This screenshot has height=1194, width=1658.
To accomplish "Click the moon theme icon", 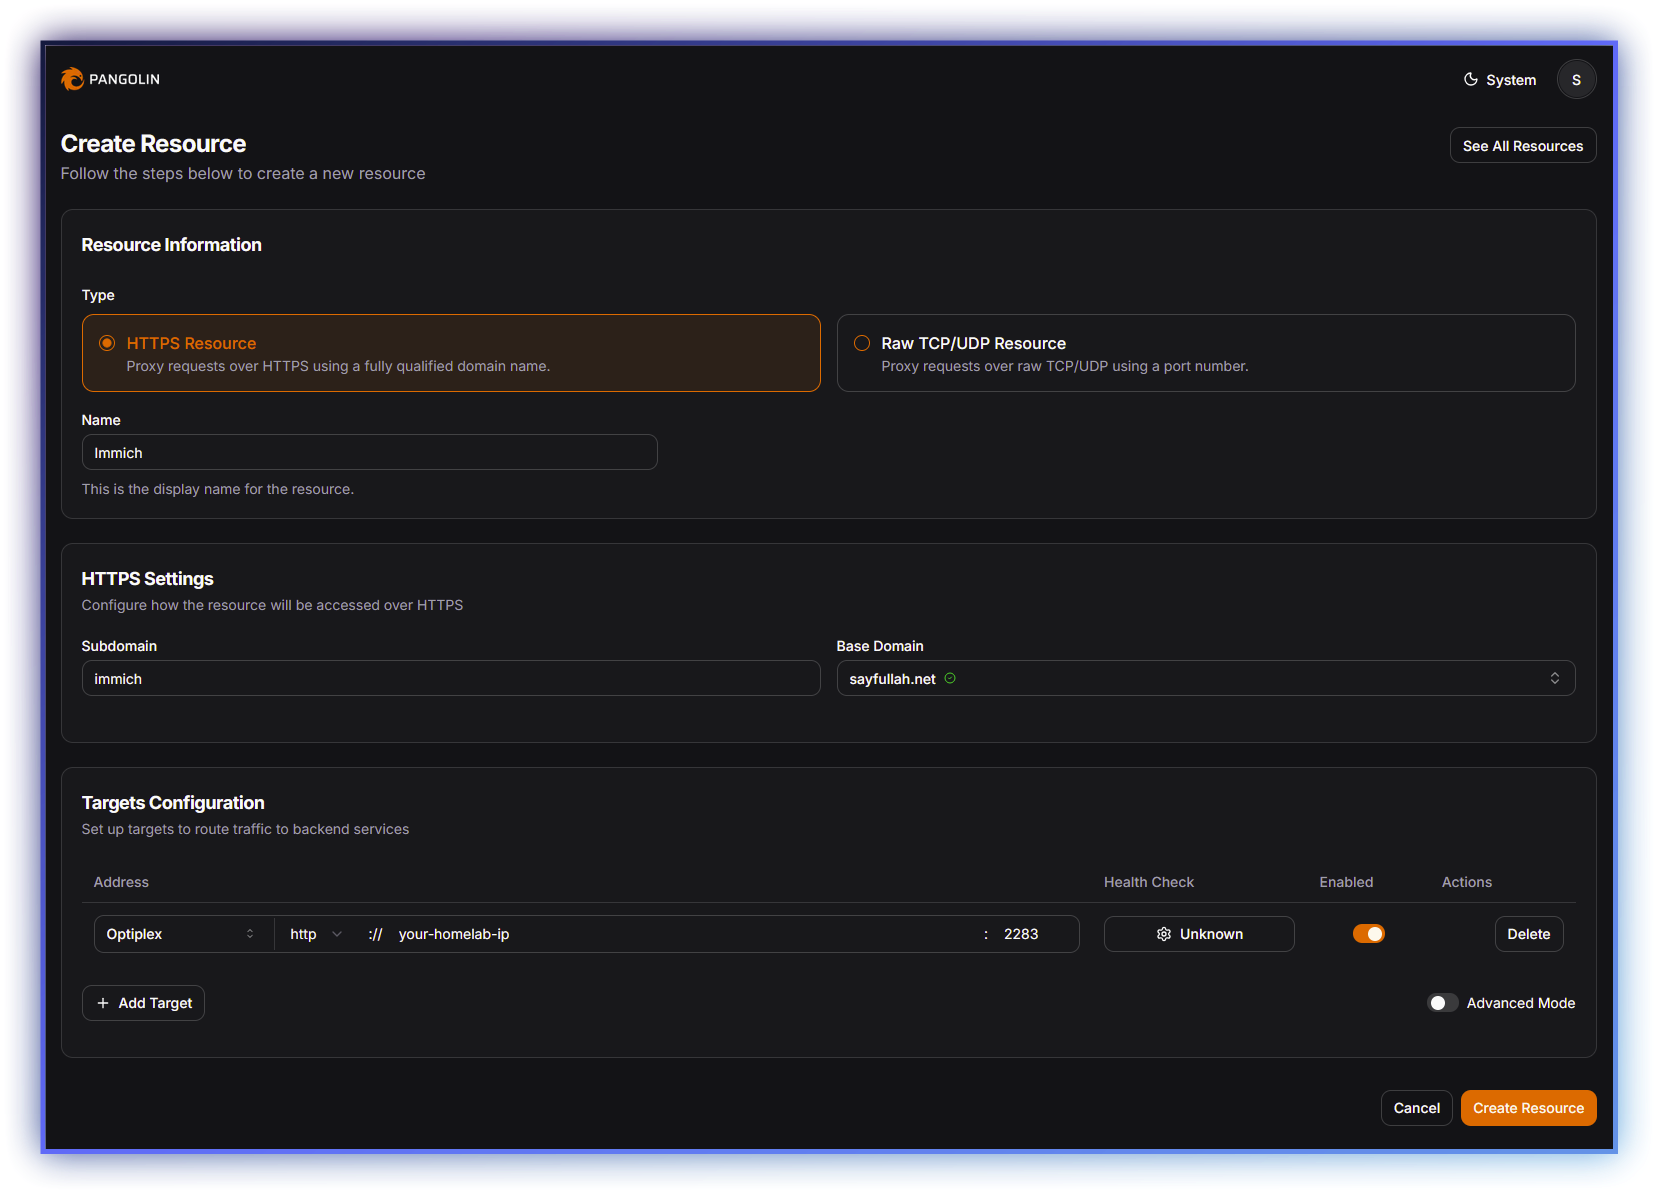I will (1470, 80).
